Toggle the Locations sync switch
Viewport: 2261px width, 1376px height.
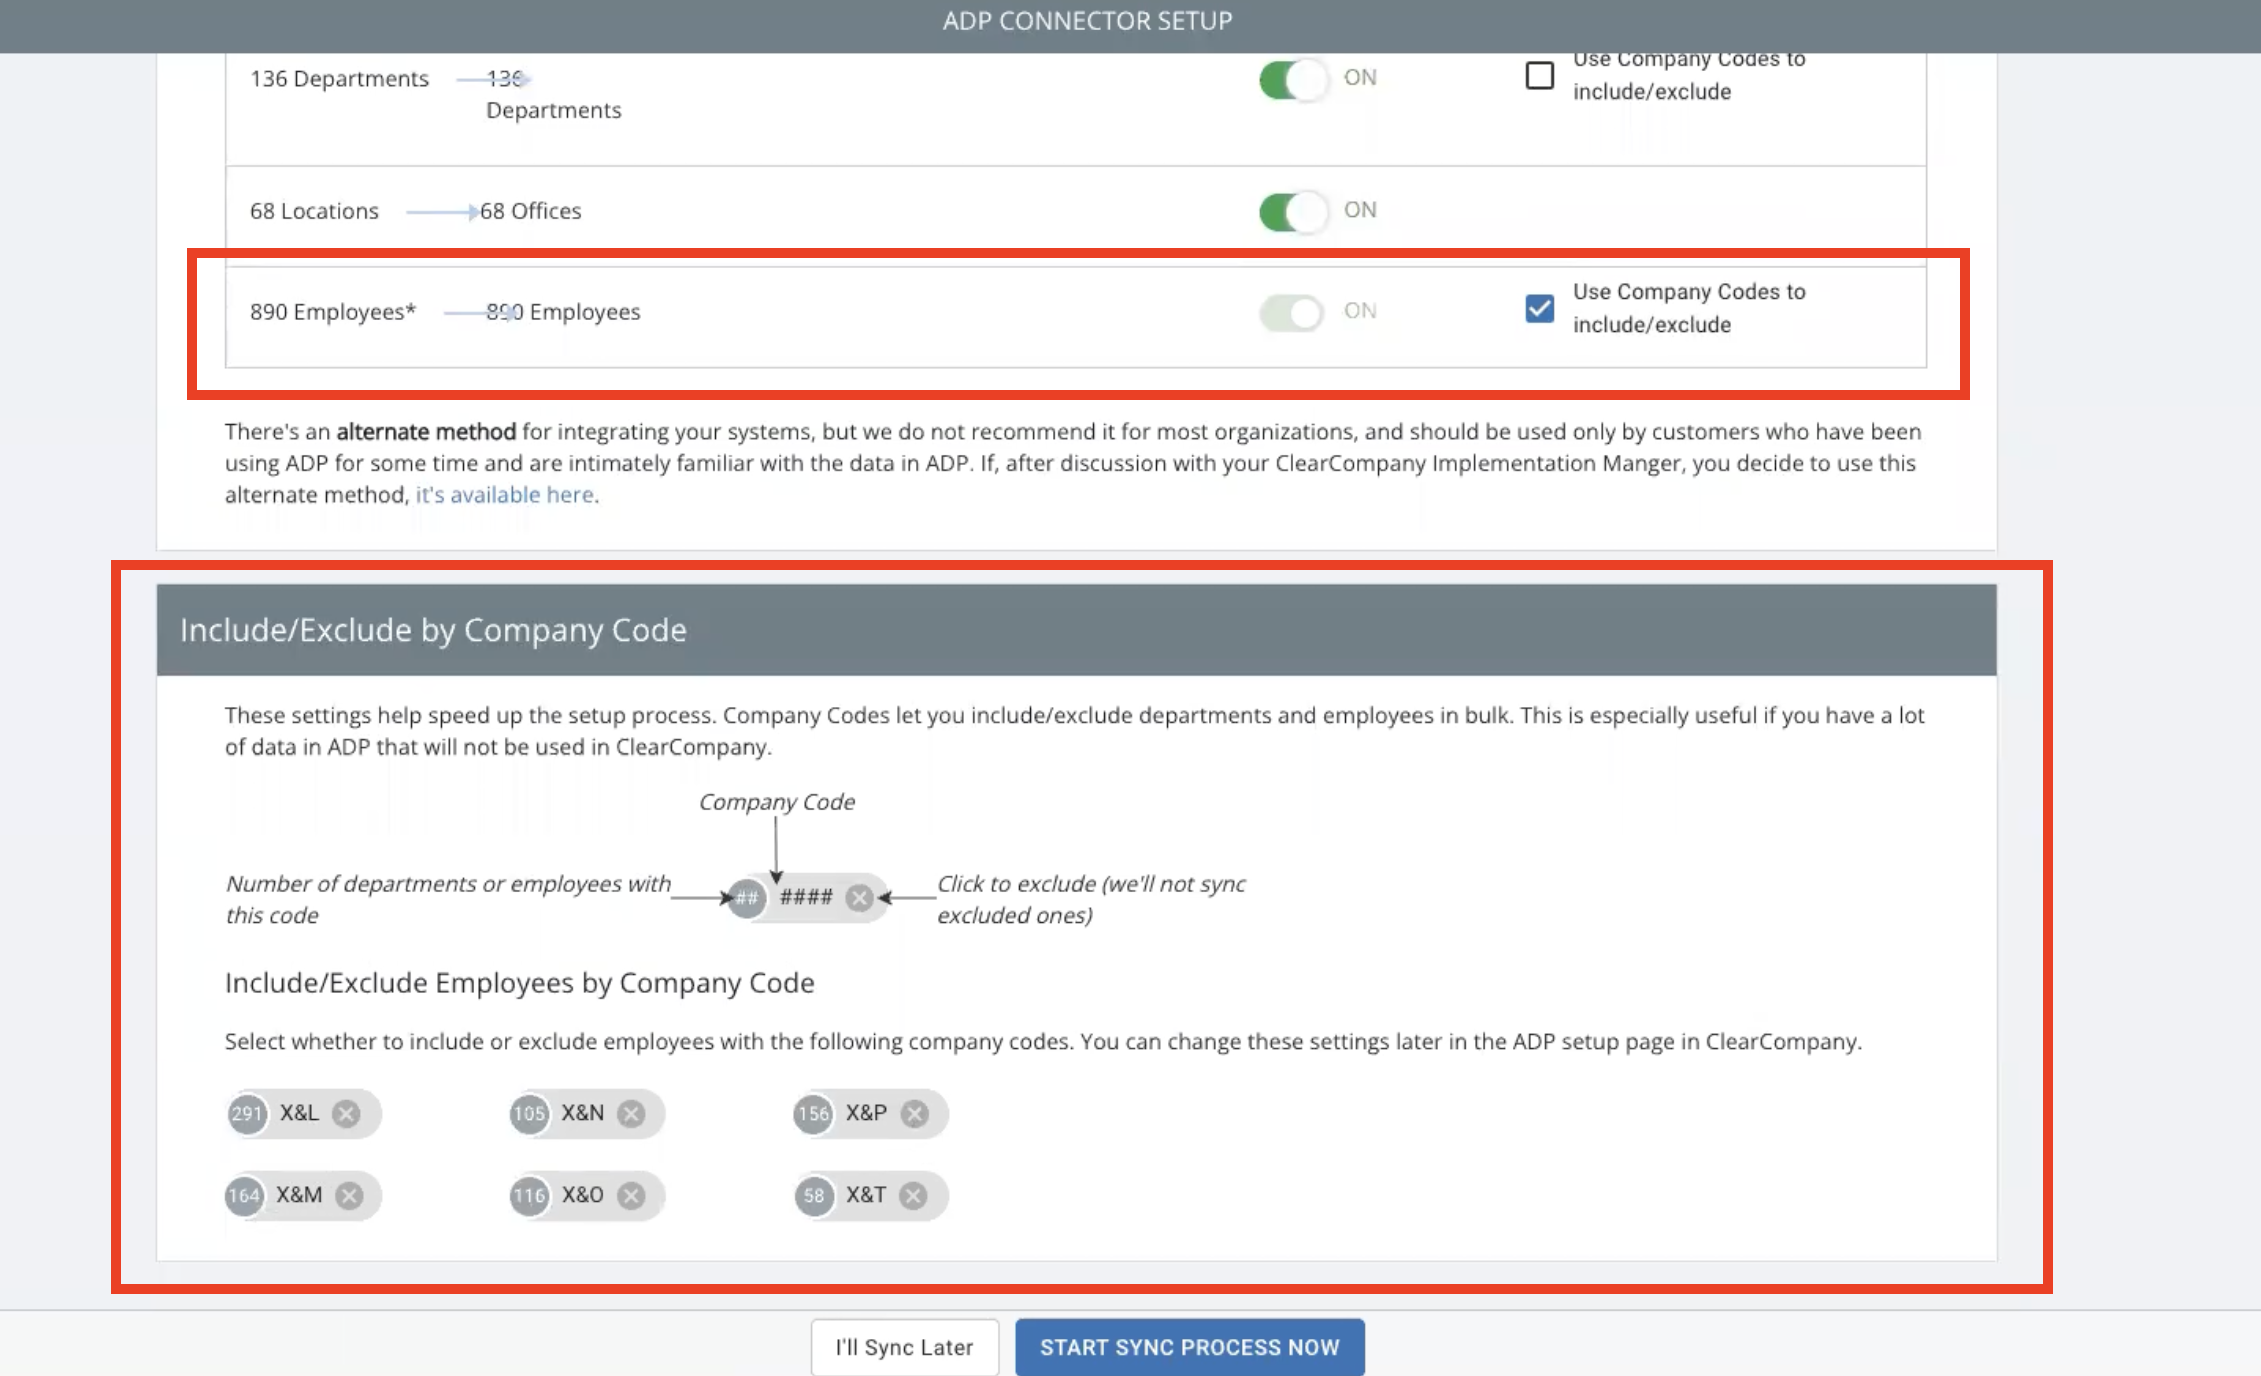click(1293, 211)
